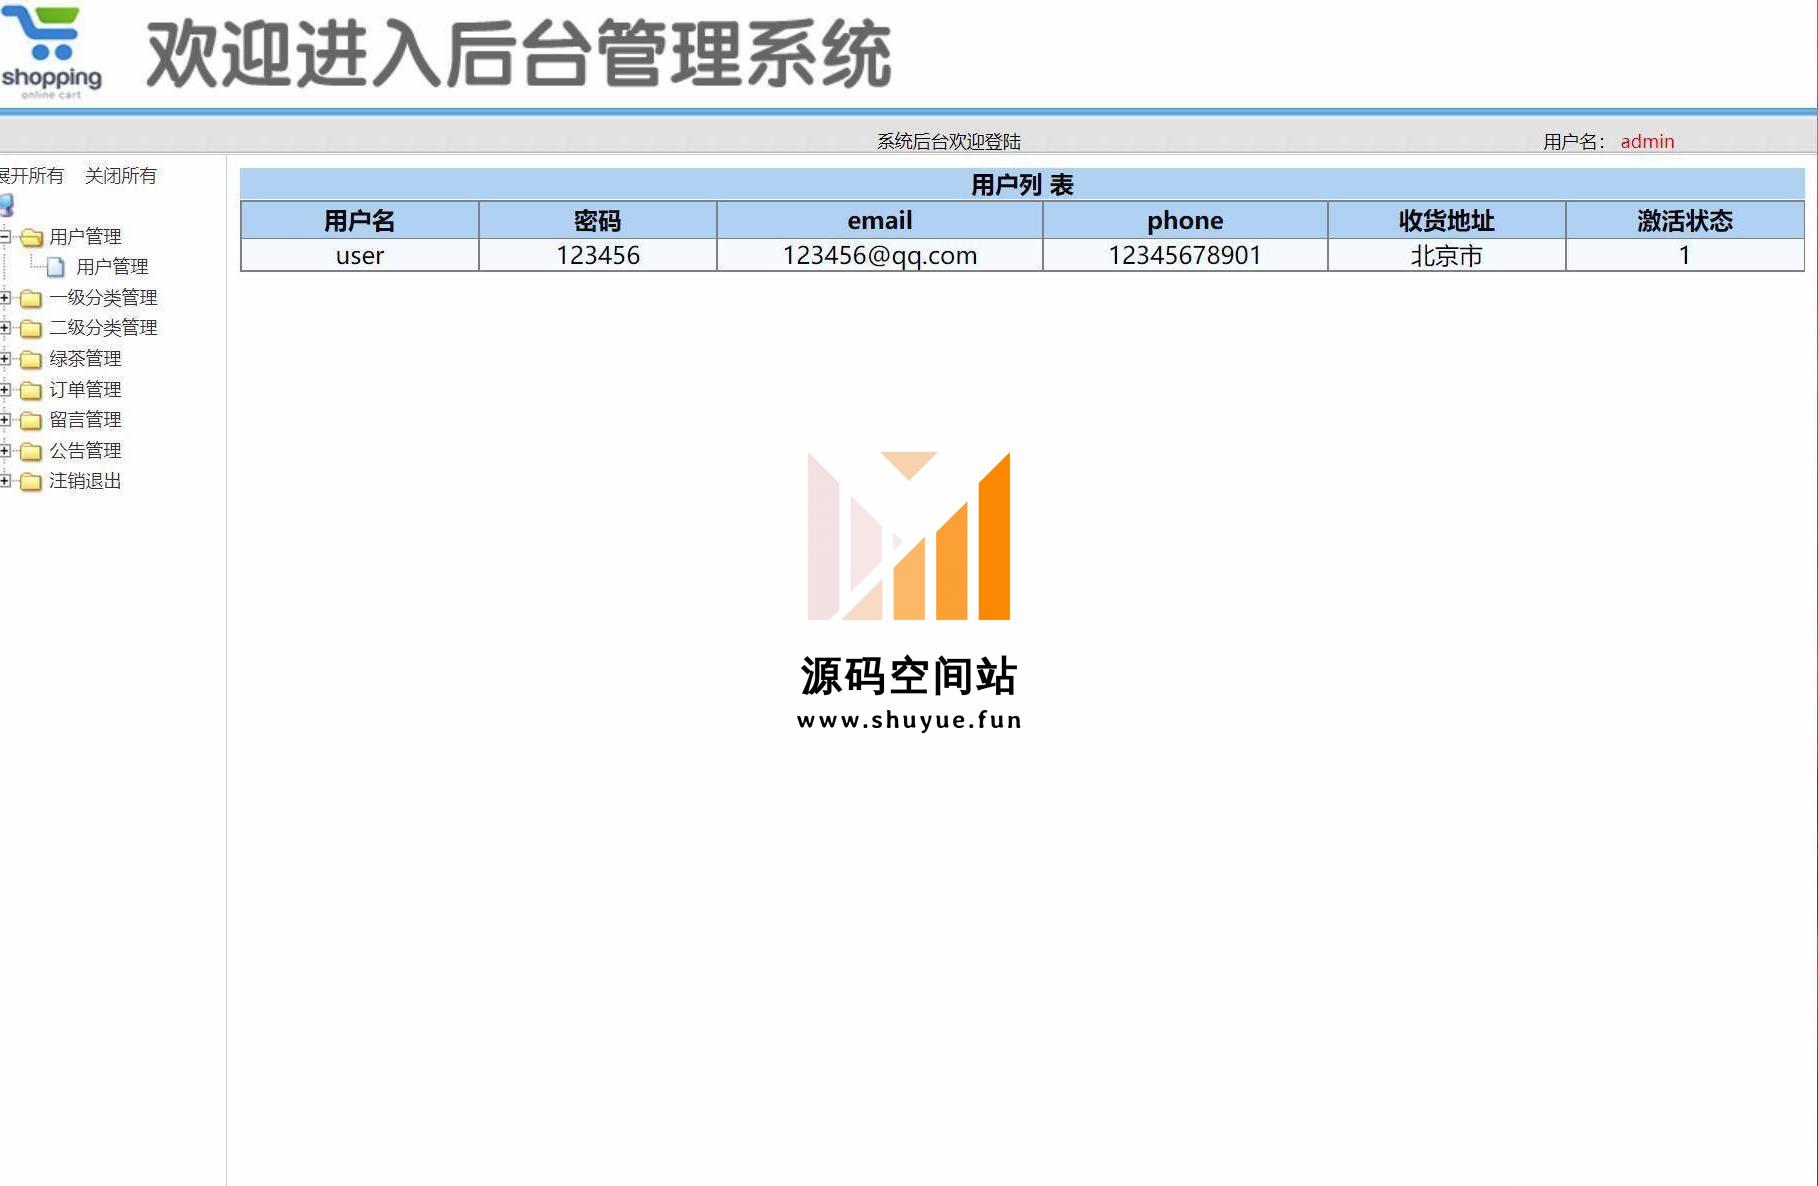This screenshot has width=1818, height=1186.
Task: Click the phone column header
Action: tap(1185, 220)
